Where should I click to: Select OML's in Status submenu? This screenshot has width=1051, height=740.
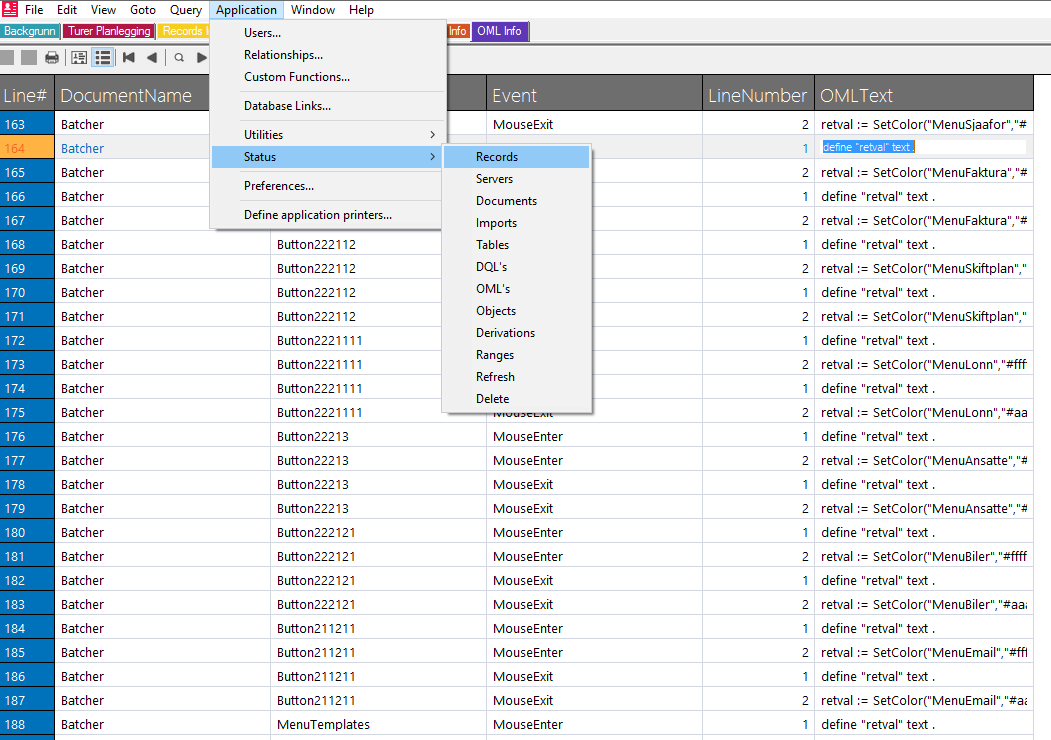point(517,289)
